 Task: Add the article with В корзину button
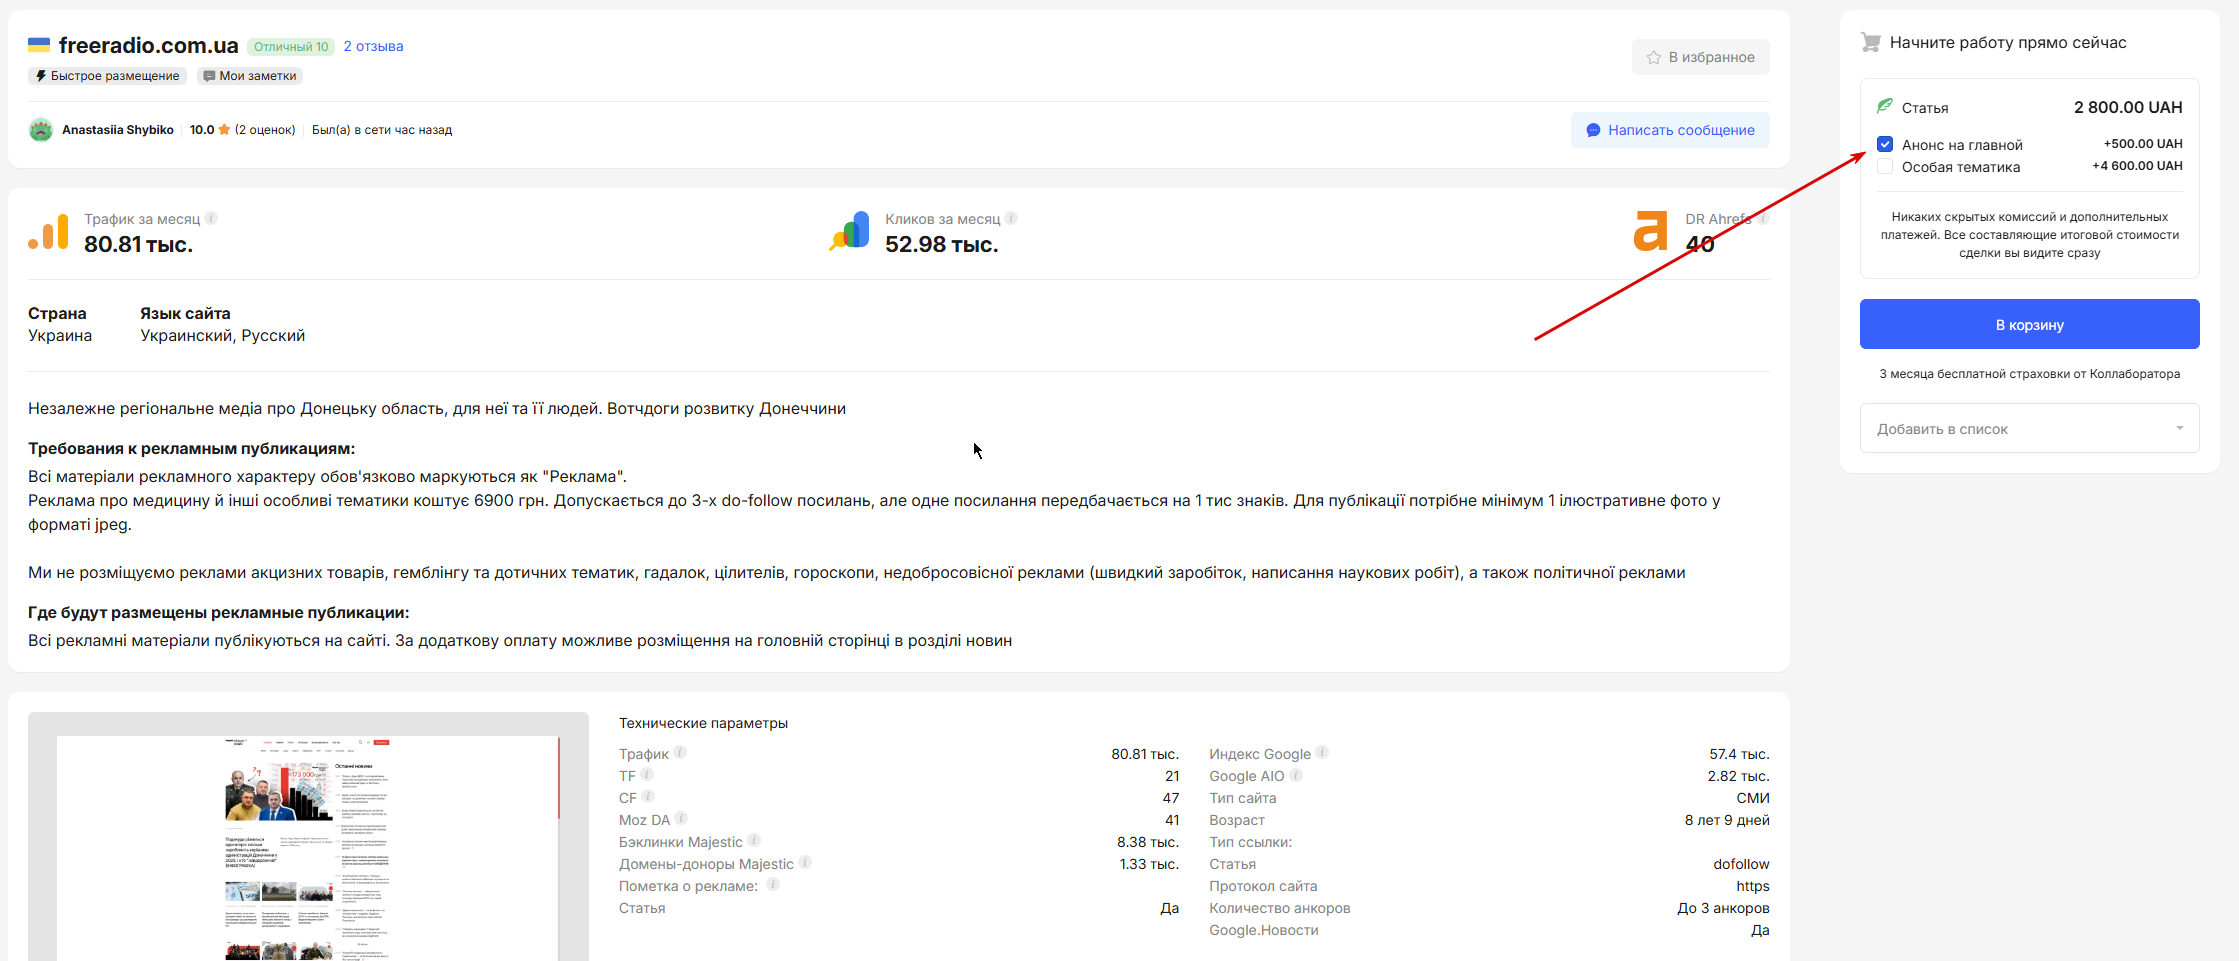[x=2029, y=324]
